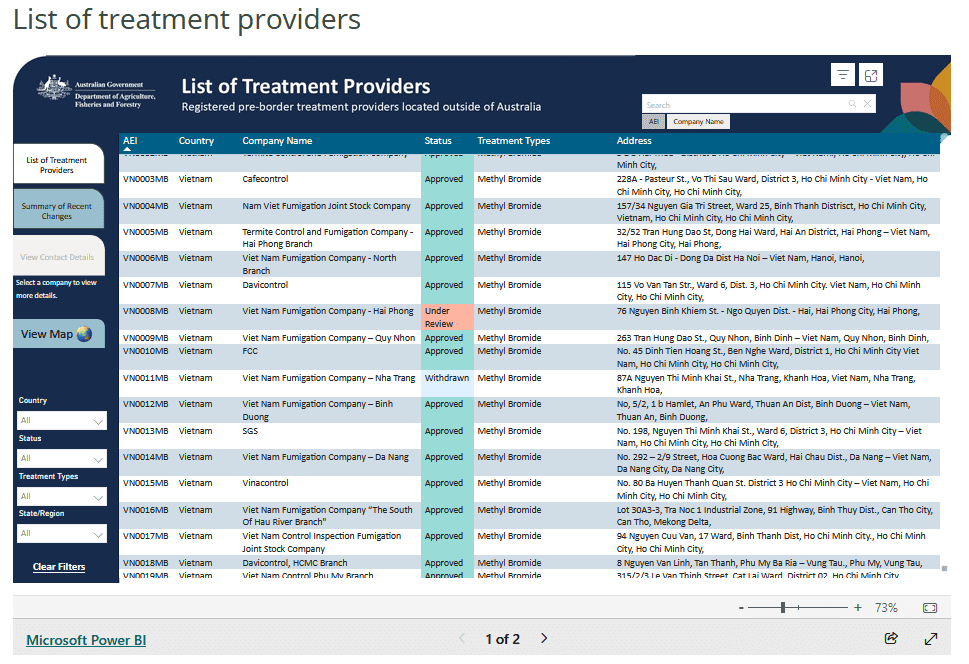Screen dimensions: 969x664
Task: Toggle the Company Name search field option
Action: (698, 122)
